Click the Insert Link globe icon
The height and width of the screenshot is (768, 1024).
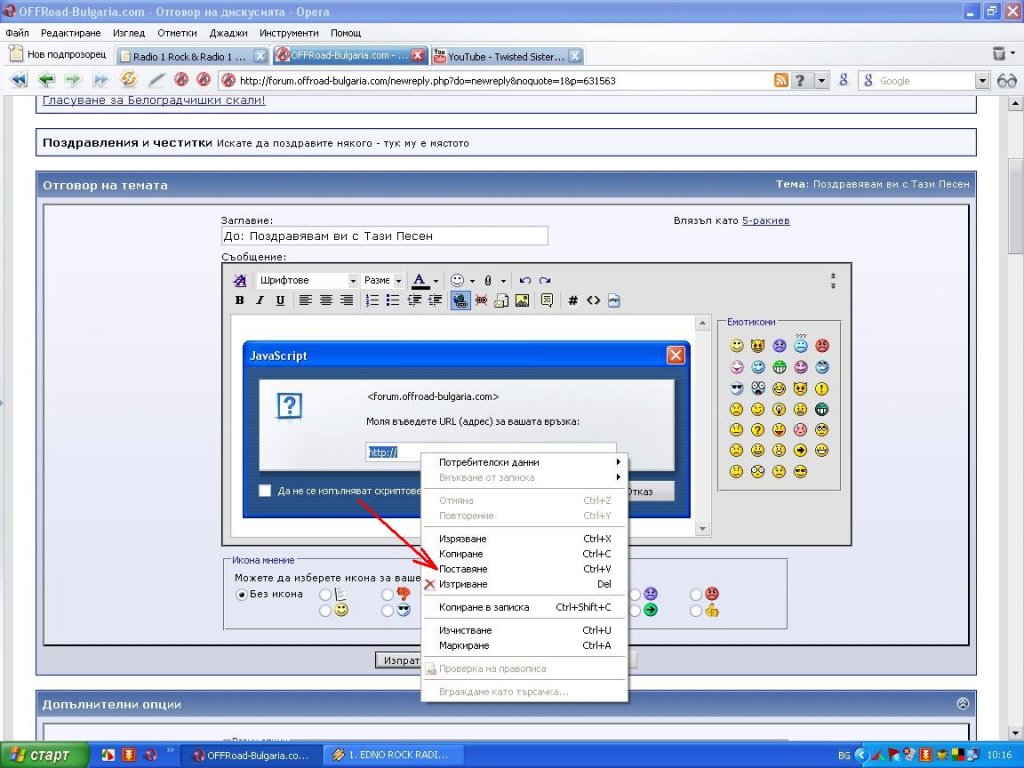click(x=460, y=300)
